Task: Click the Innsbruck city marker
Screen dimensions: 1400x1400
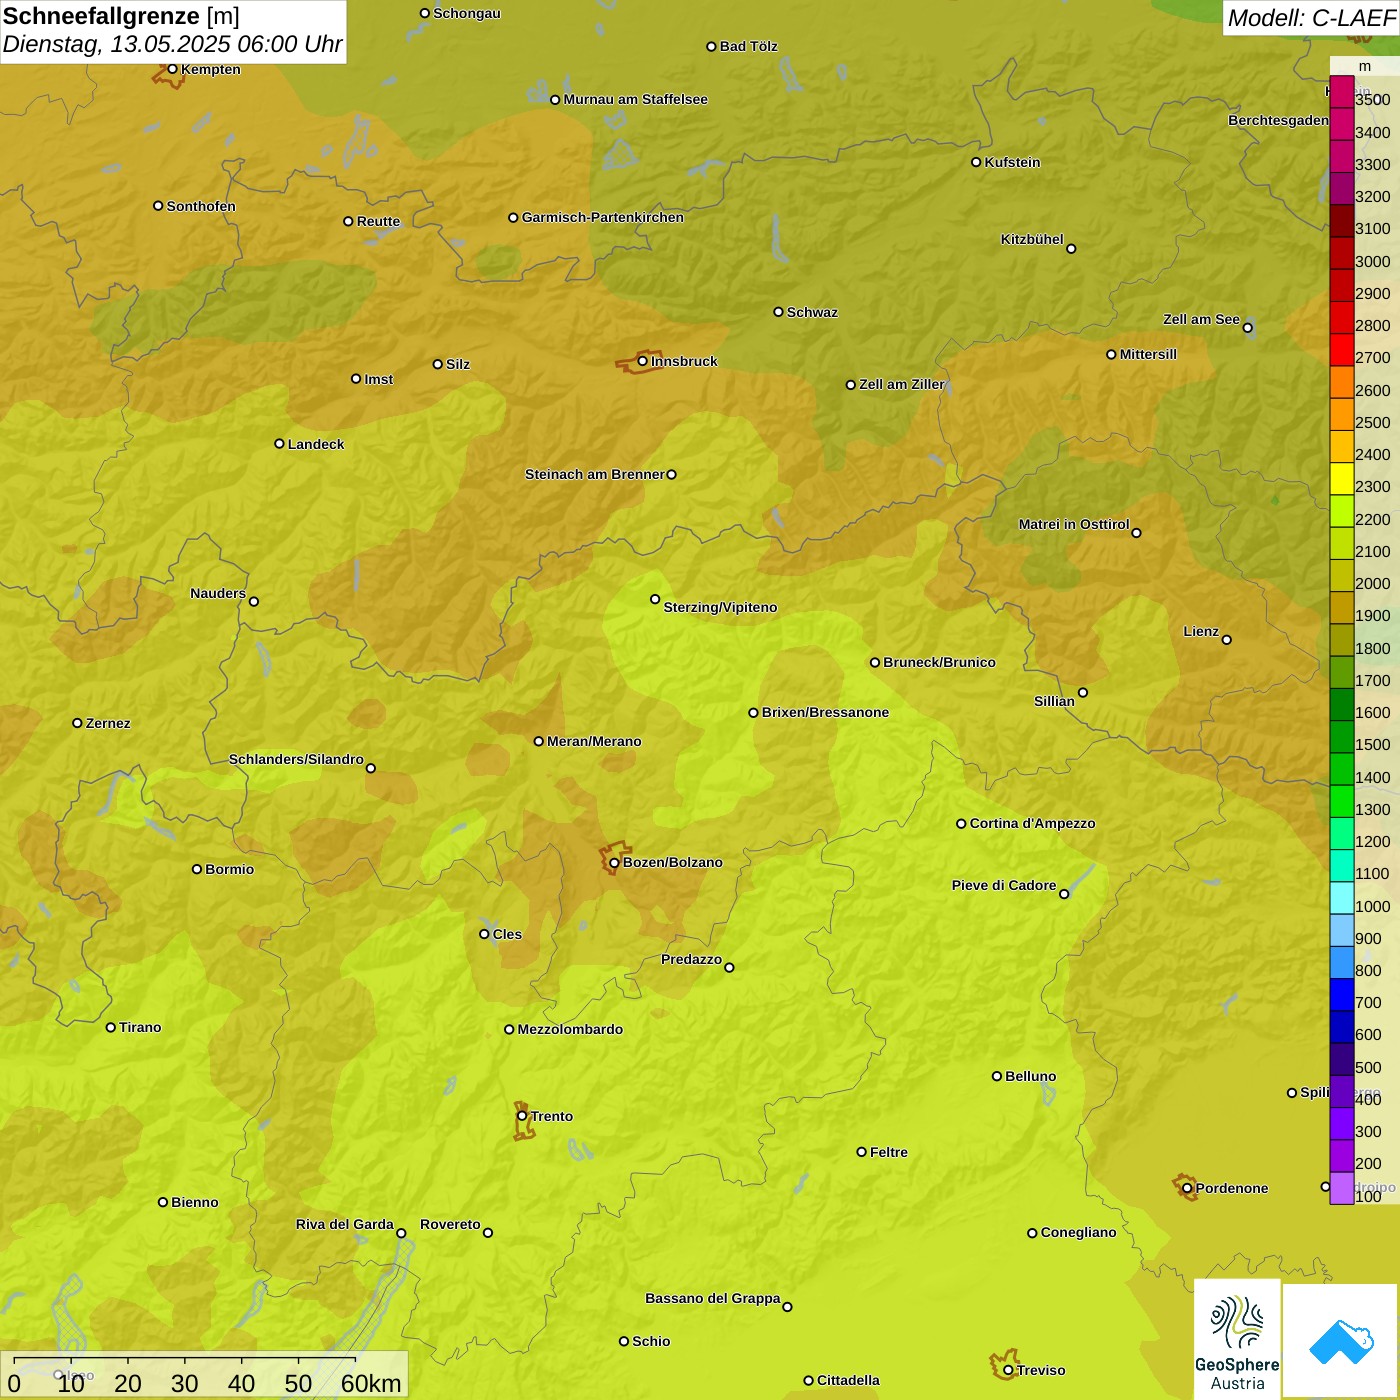Action: pos(643,361)
